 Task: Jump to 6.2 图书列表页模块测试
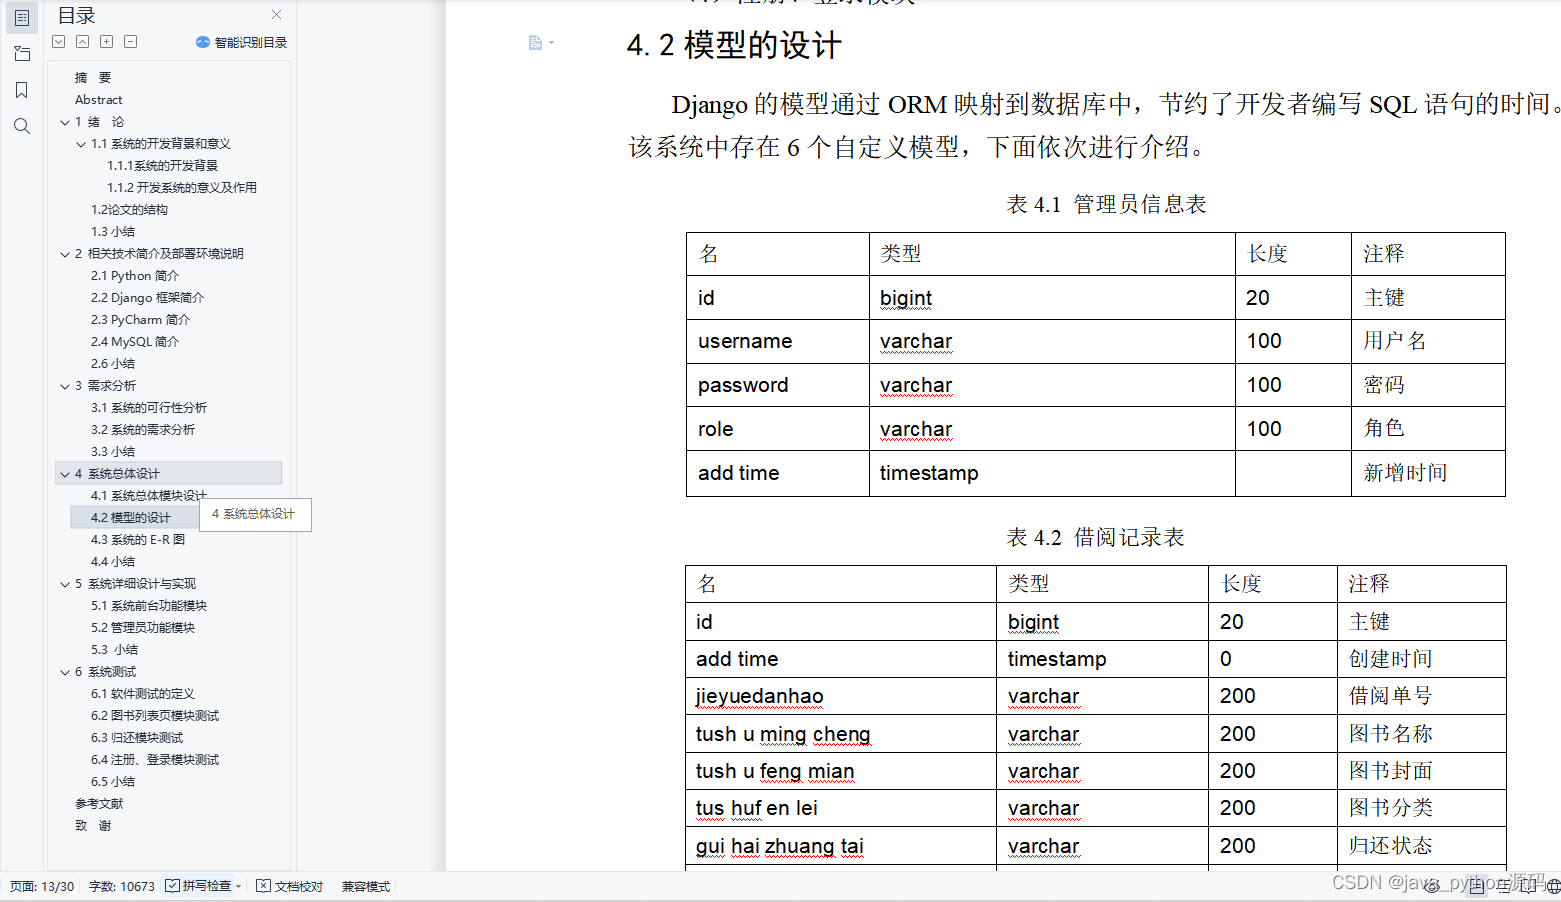(x=155, y=716)
